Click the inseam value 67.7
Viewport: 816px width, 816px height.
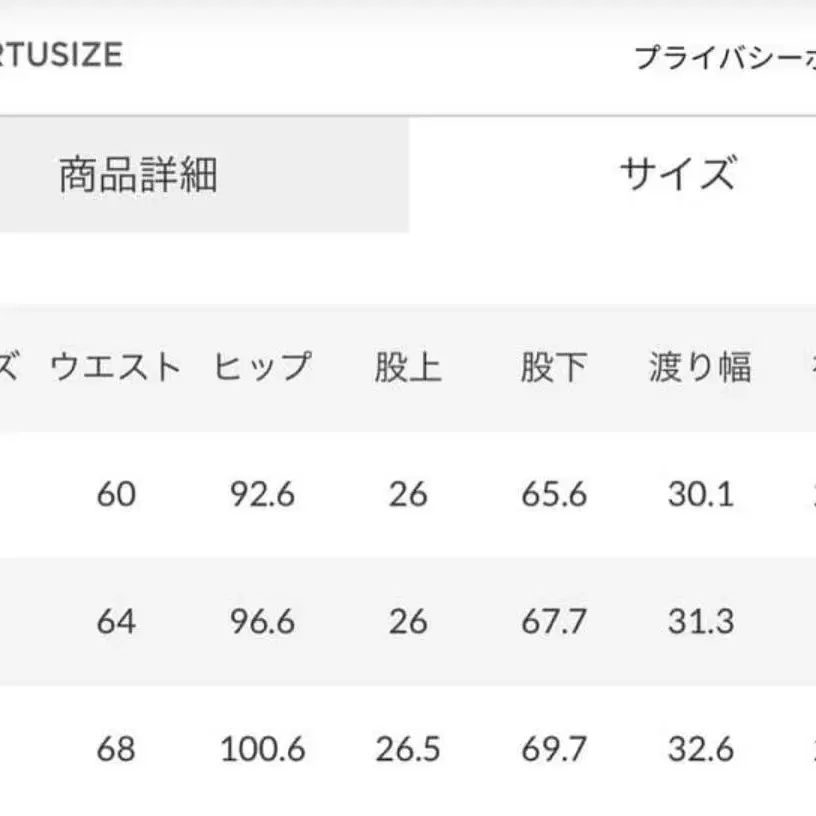pyautogui.click(x=553, y=621)
